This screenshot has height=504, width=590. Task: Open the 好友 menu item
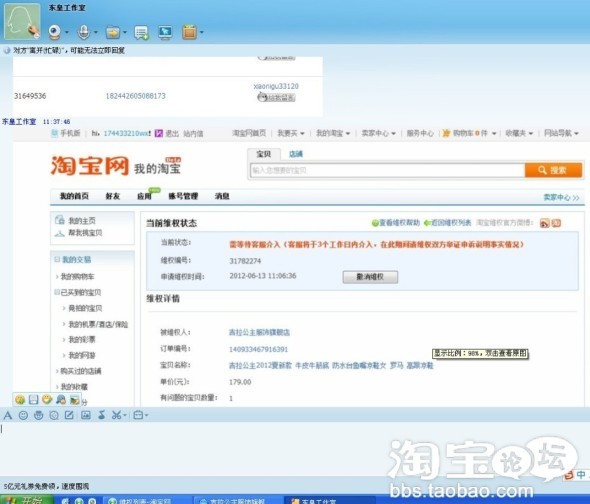113,196
